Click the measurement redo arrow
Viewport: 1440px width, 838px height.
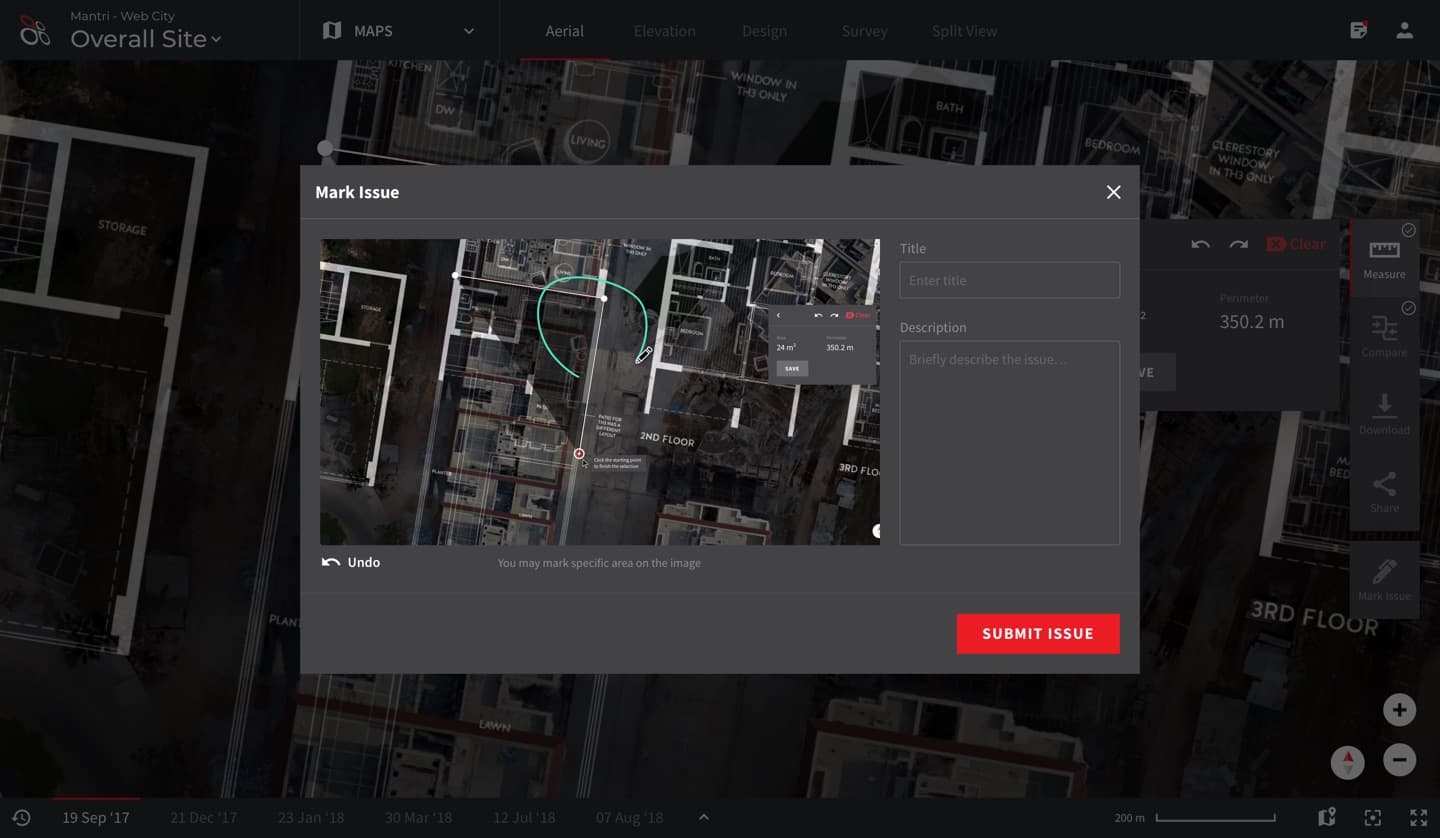pos(1238,244)
